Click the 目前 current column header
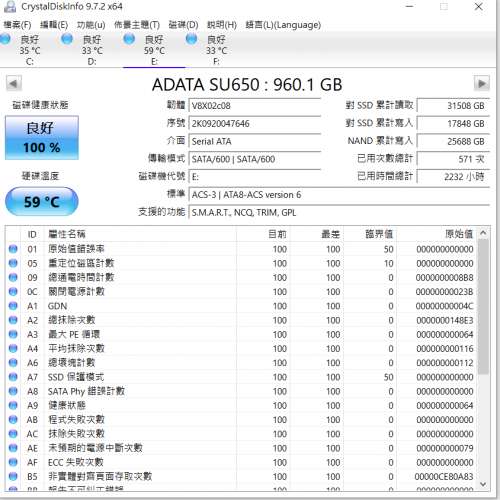 coord(263,234)
